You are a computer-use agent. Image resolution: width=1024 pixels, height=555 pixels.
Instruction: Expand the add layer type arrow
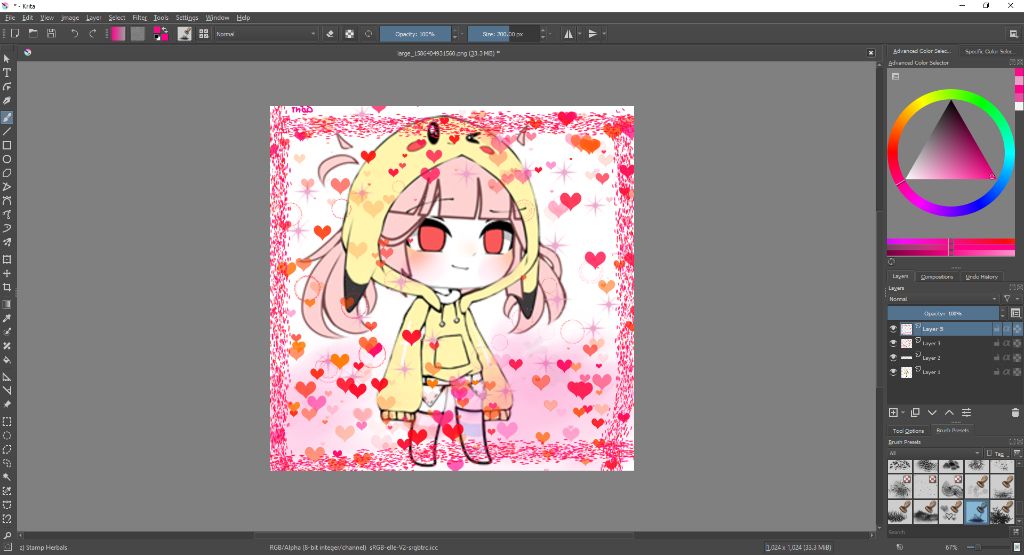pyautogui.click(x=903, y=413)
